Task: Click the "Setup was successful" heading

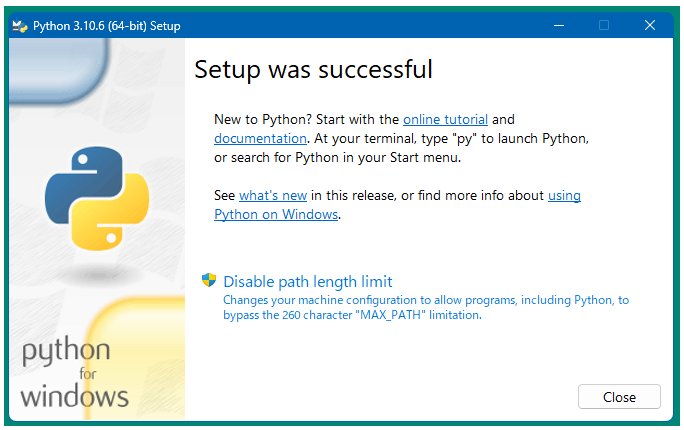Action: click(x=313, y=69)
